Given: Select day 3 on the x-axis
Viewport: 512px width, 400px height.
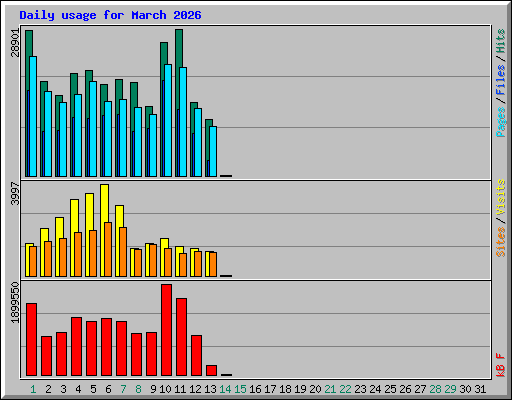Looking at the screenshot, I should 63,389.
